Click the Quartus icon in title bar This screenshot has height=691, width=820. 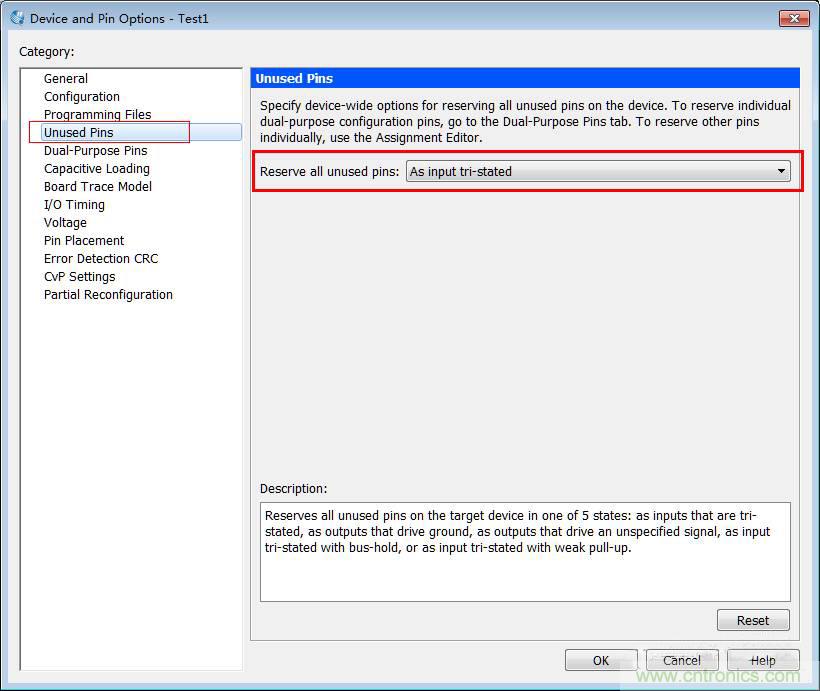pyautogui.click(x=17, y=18)
